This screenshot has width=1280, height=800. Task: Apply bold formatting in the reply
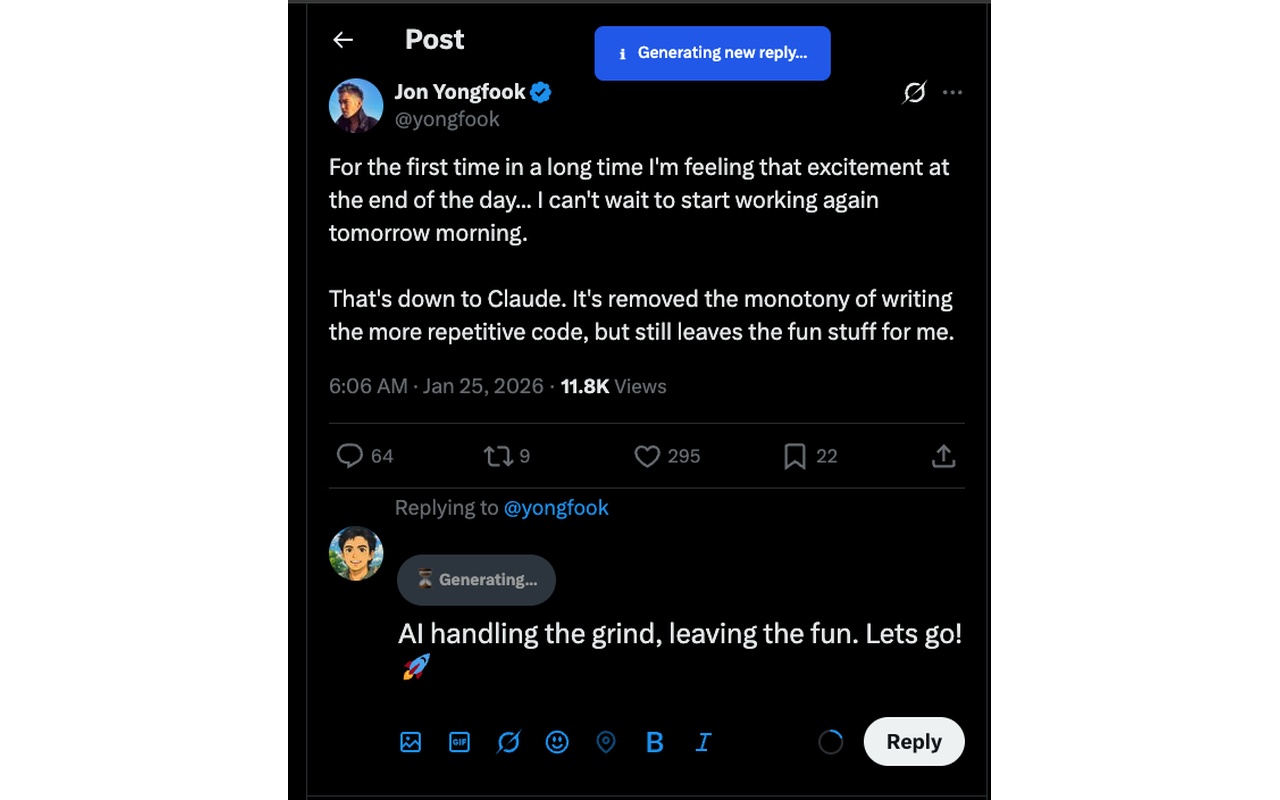coord(655,742)
